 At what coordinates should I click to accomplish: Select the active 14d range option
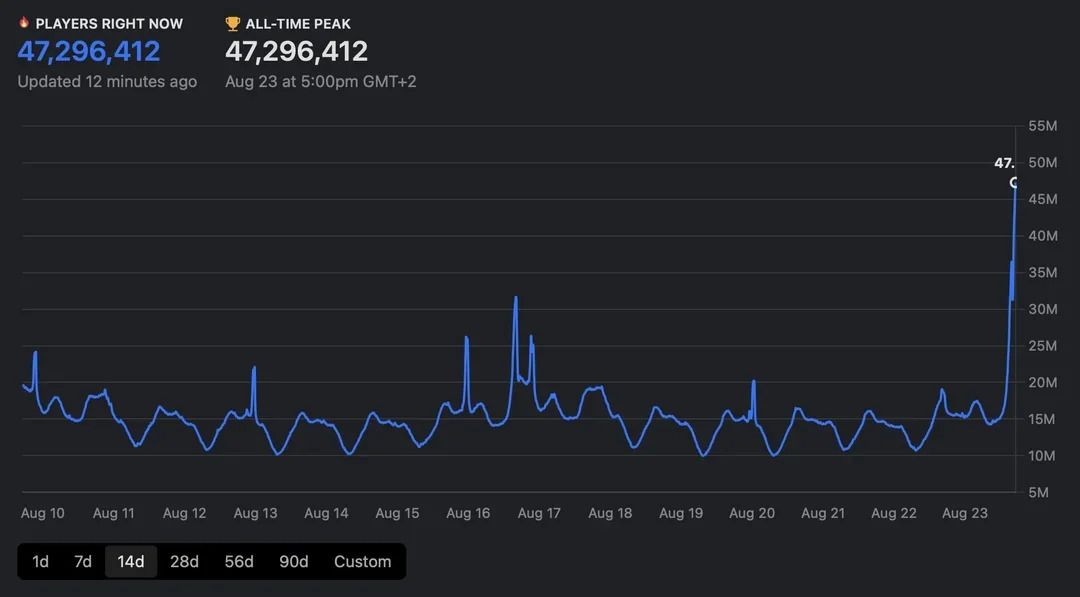pyautogui.click(x=131, y=561)
